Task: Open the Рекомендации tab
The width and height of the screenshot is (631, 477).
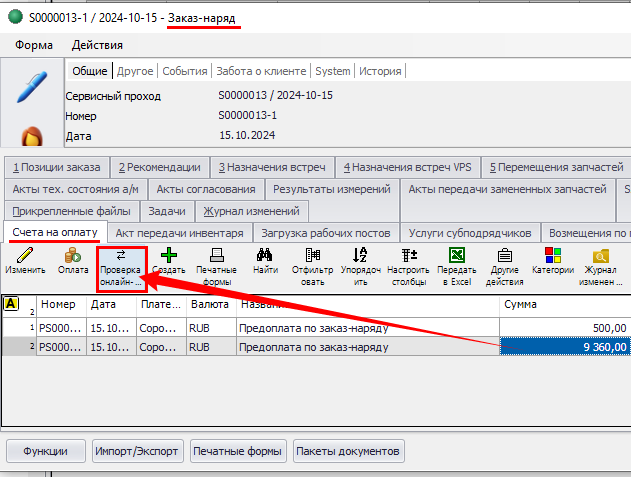Action: [159, 167]
